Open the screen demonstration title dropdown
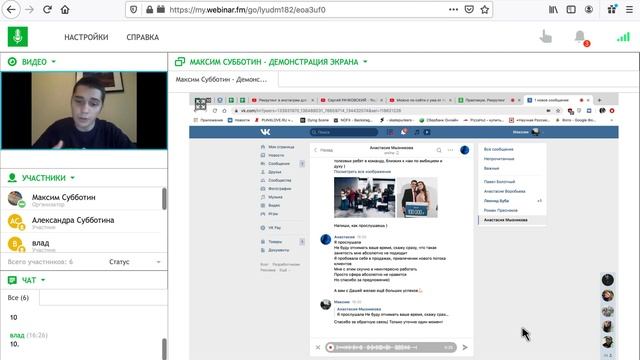Image resolution: width=640 pixels, height=360 pixels. pos(365,62)
